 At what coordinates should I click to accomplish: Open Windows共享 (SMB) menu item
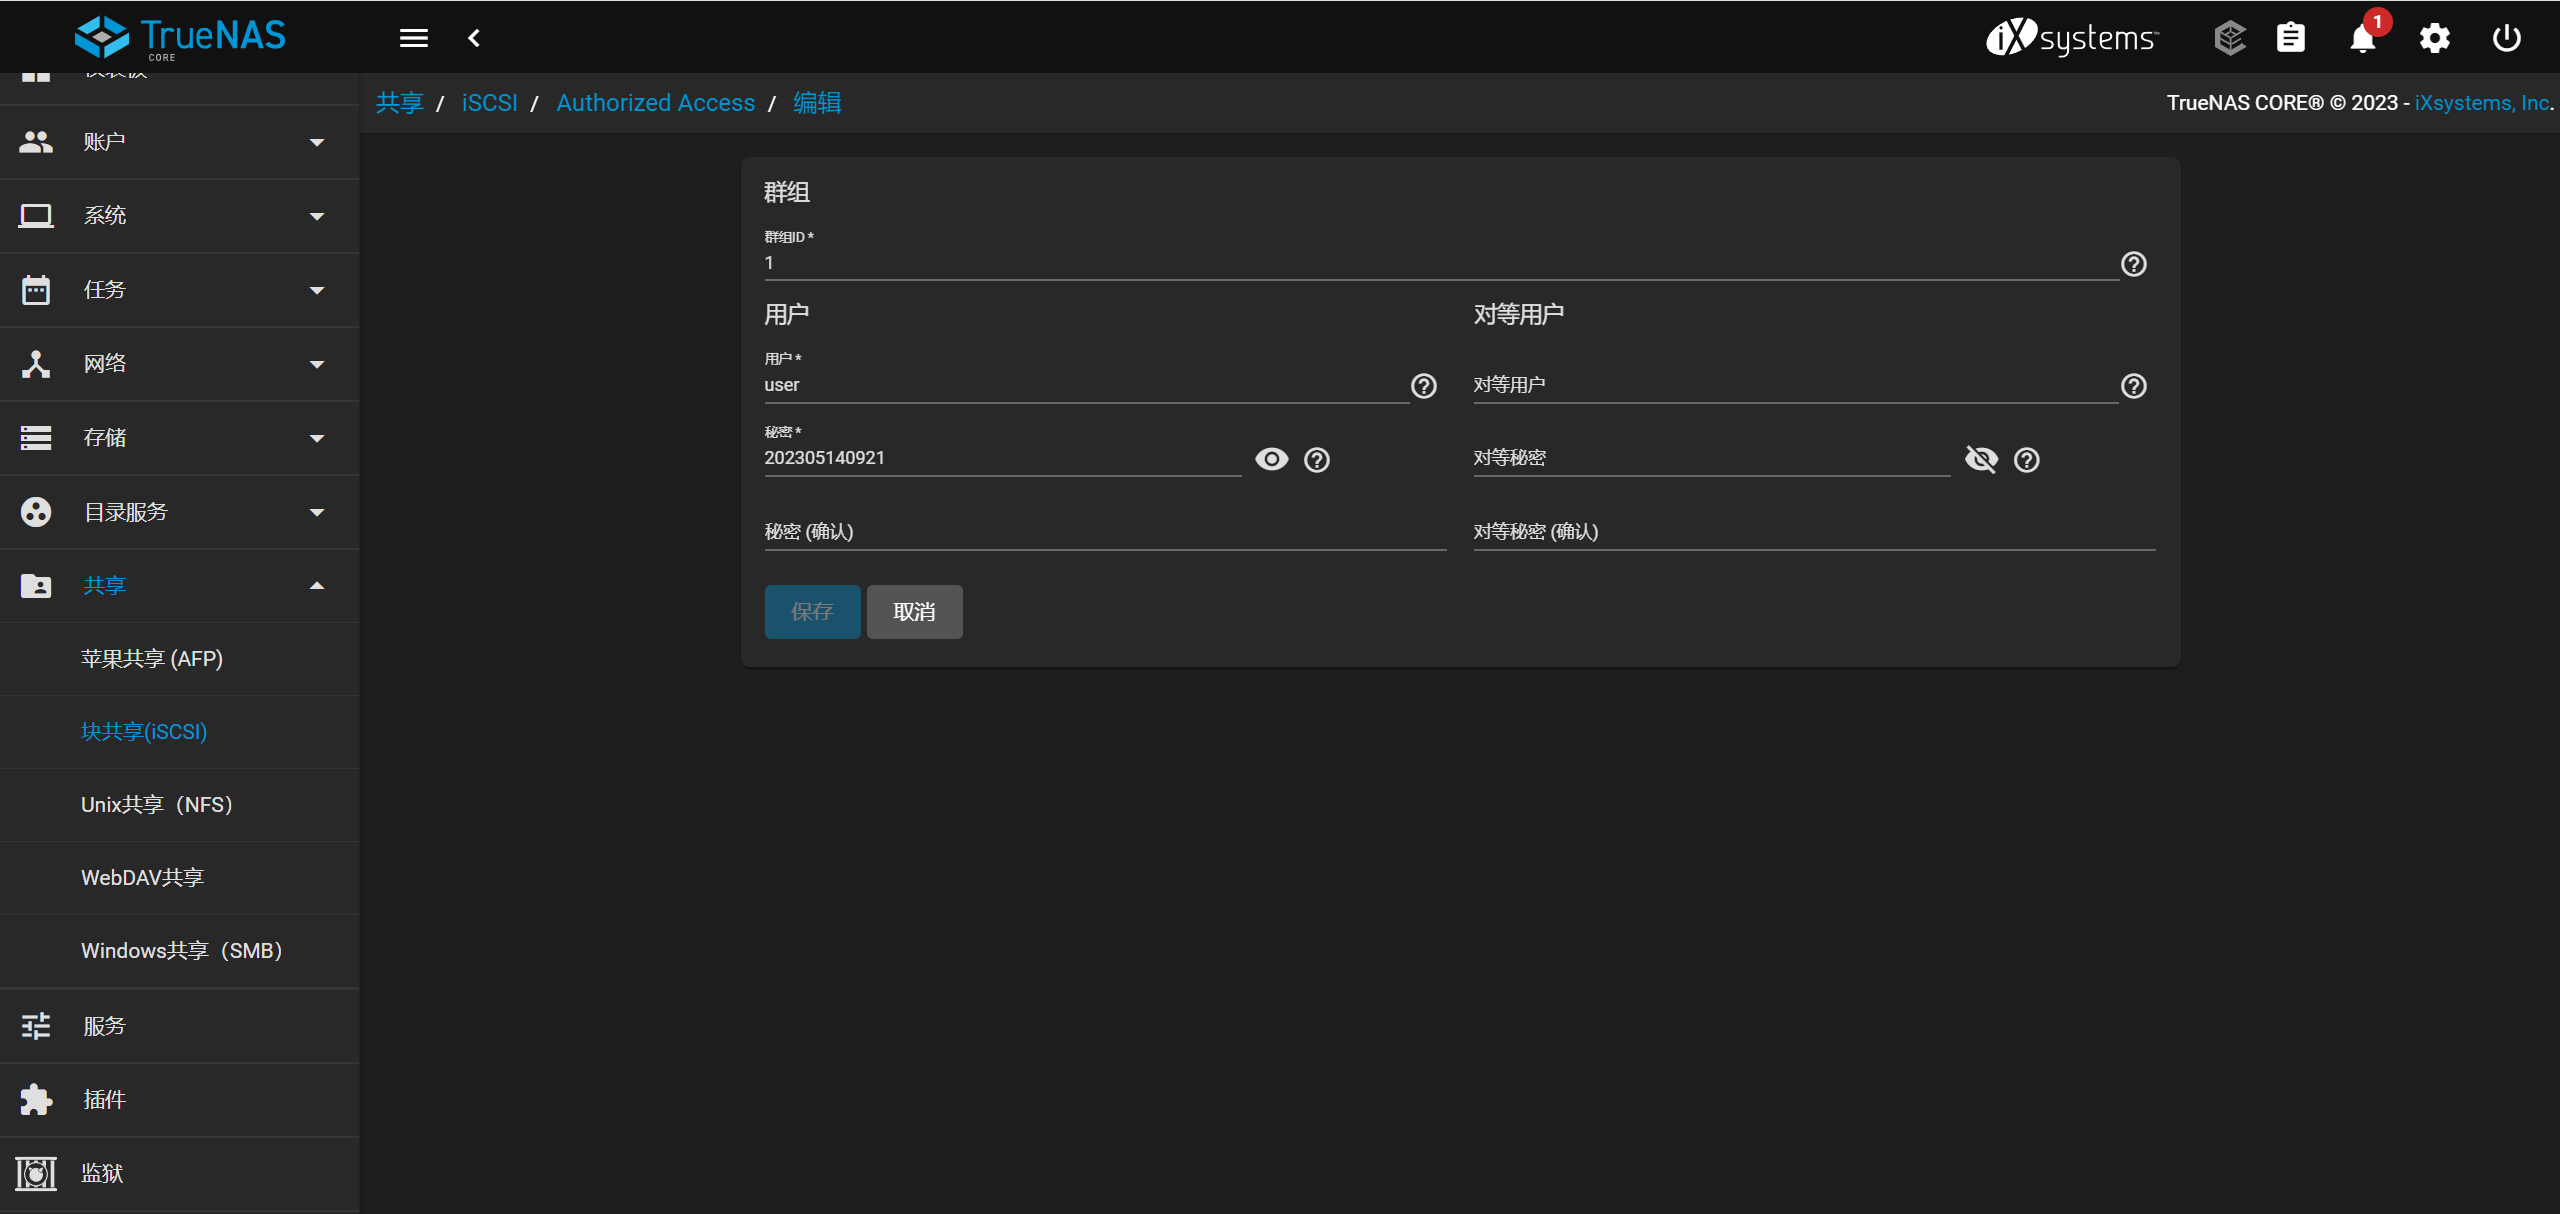[181, 951]
